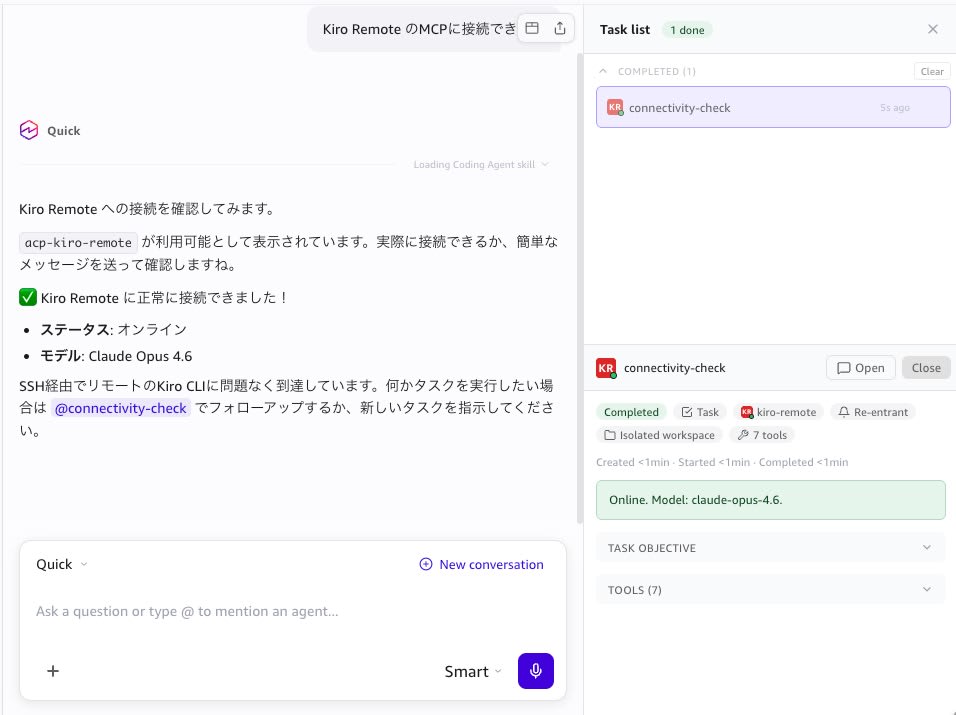Image resolution: width=956 pixels, height=715 pixels.
Task: Click the 5s ago timestamp
Action: tap(894, 108)
